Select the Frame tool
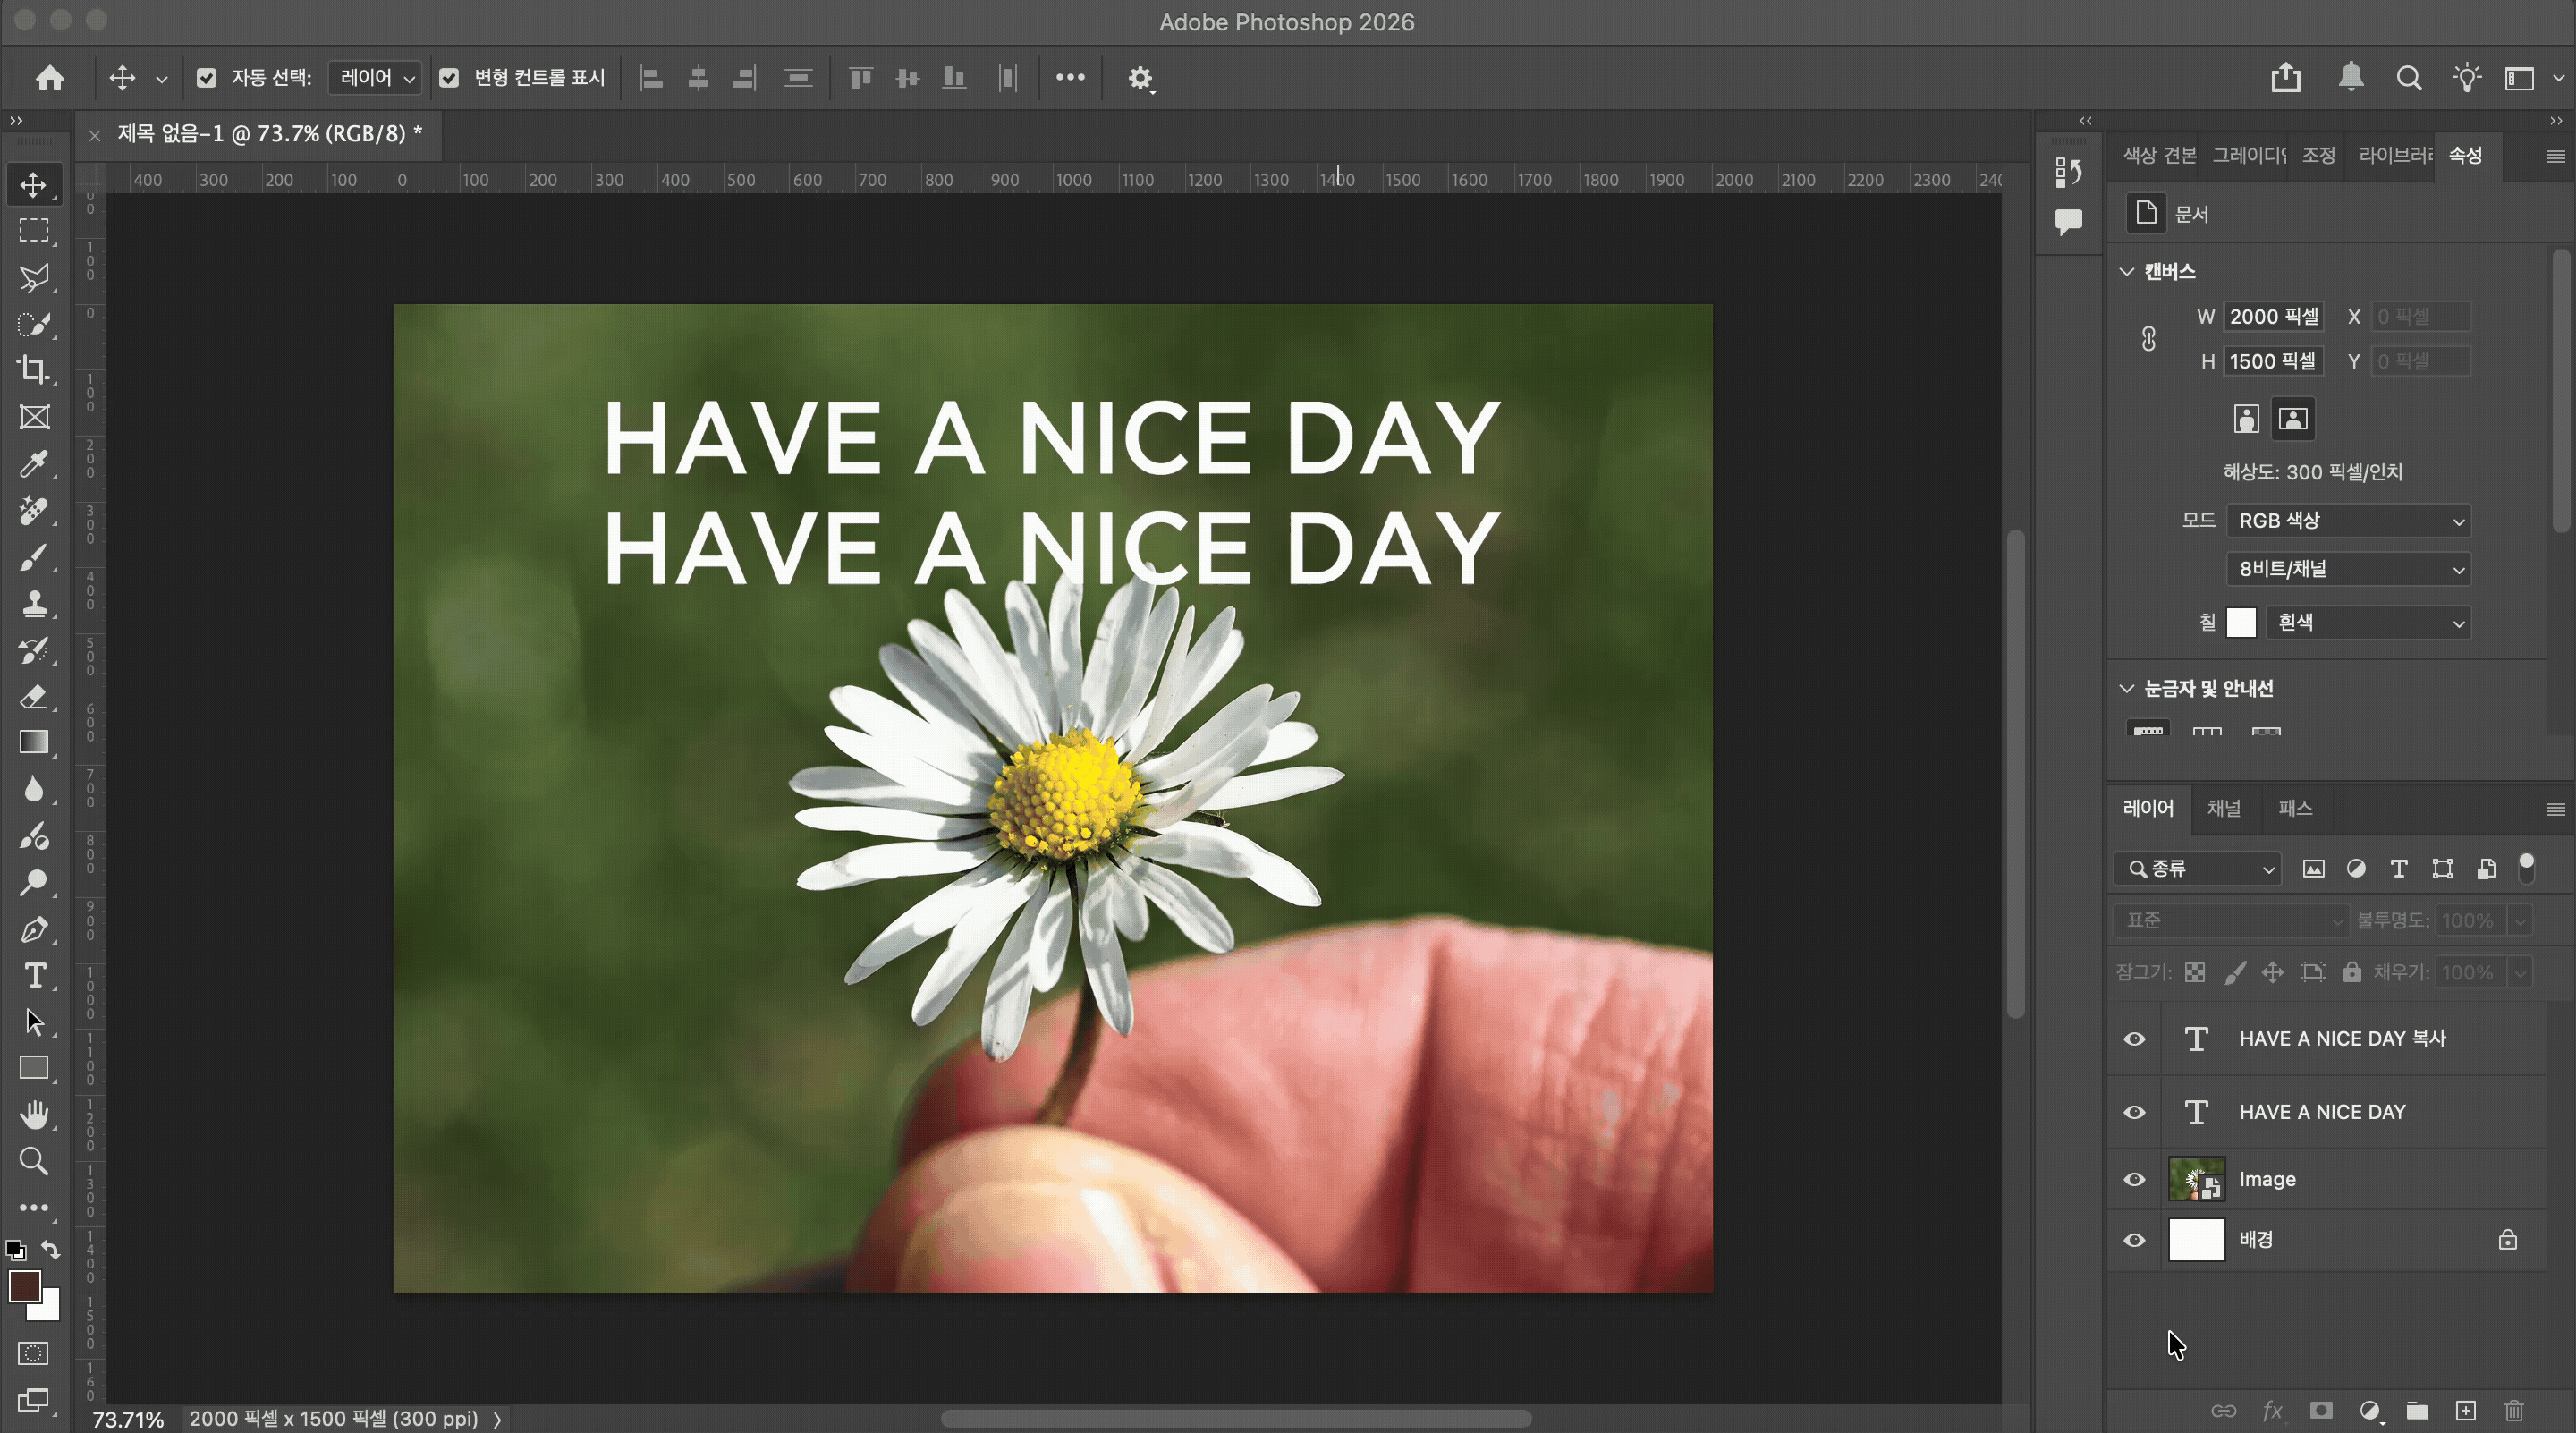 coord(33,417)
